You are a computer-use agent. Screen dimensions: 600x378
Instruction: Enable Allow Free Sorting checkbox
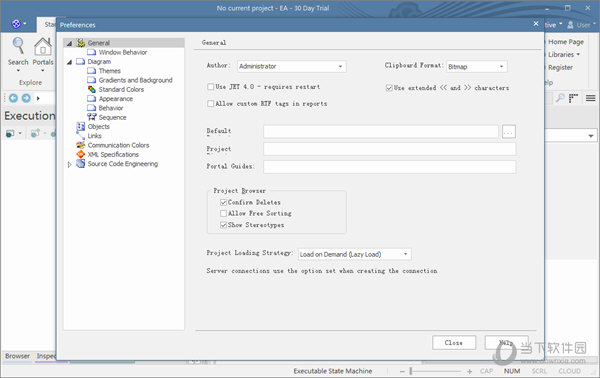223,213
